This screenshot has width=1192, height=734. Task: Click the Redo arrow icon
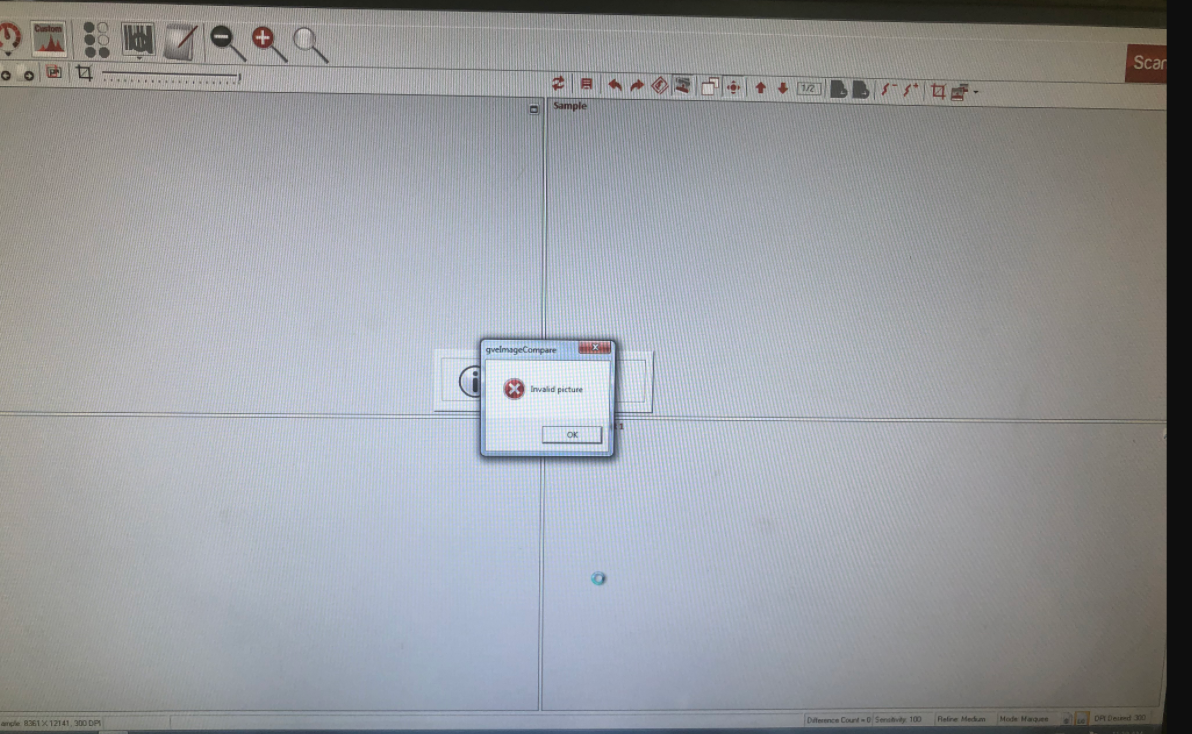click(638, 86)
